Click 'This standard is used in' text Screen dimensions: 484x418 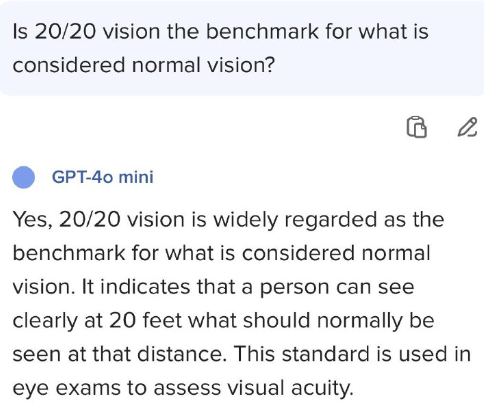tap(353, 354)
